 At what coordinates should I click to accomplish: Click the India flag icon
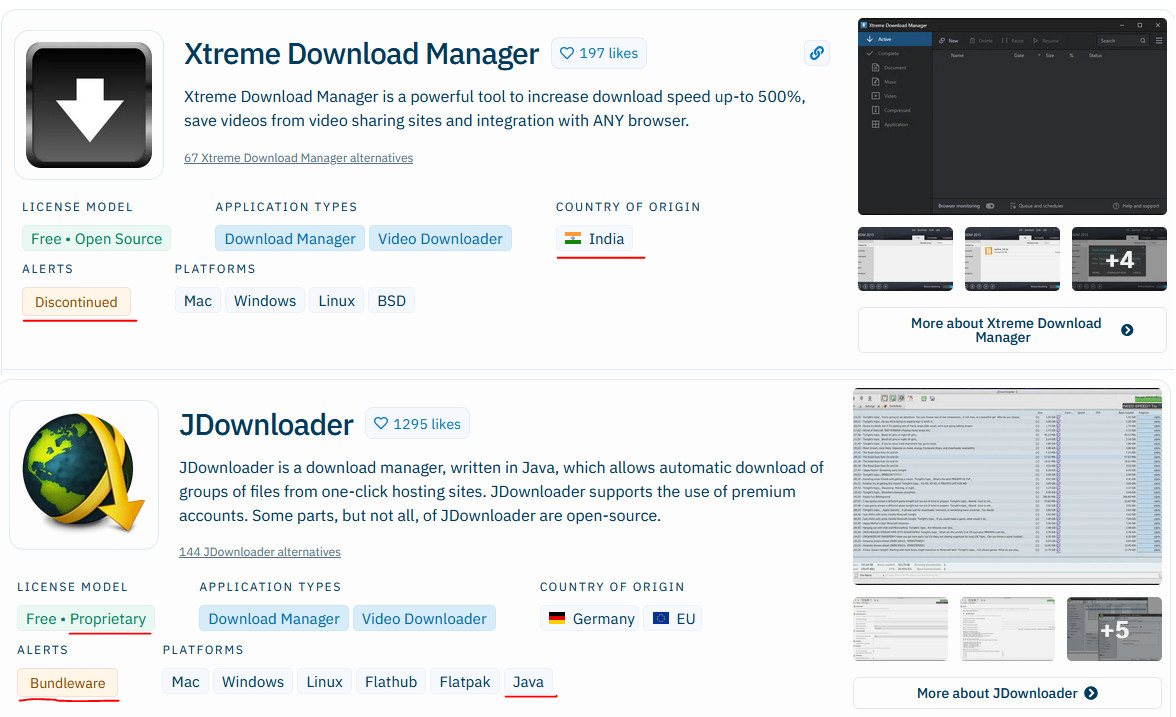click(573, 238)
